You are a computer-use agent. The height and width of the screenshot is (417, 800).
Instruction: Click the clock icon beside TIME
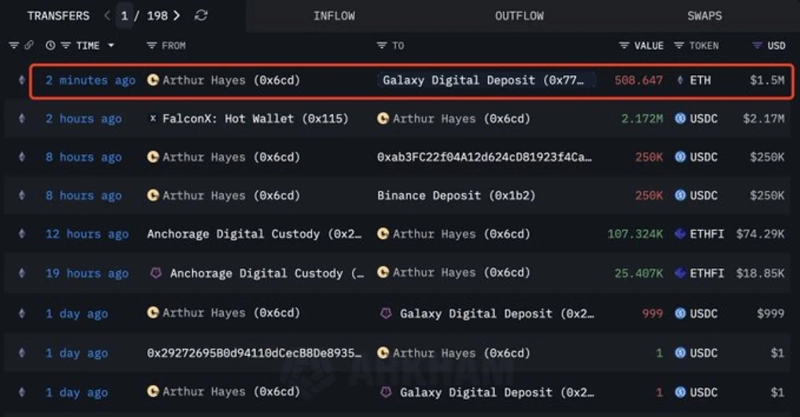[50, 46]
